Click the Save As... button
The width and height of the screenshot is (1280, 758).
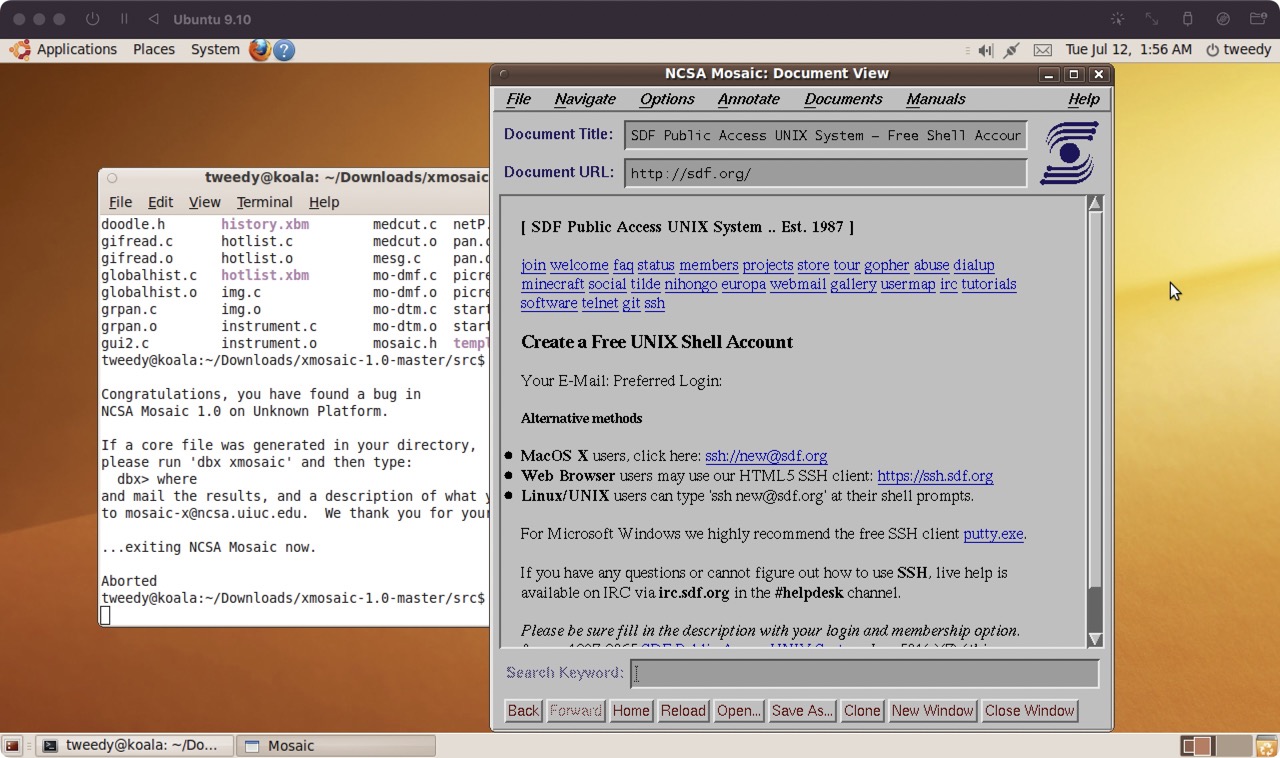point(802,711)
